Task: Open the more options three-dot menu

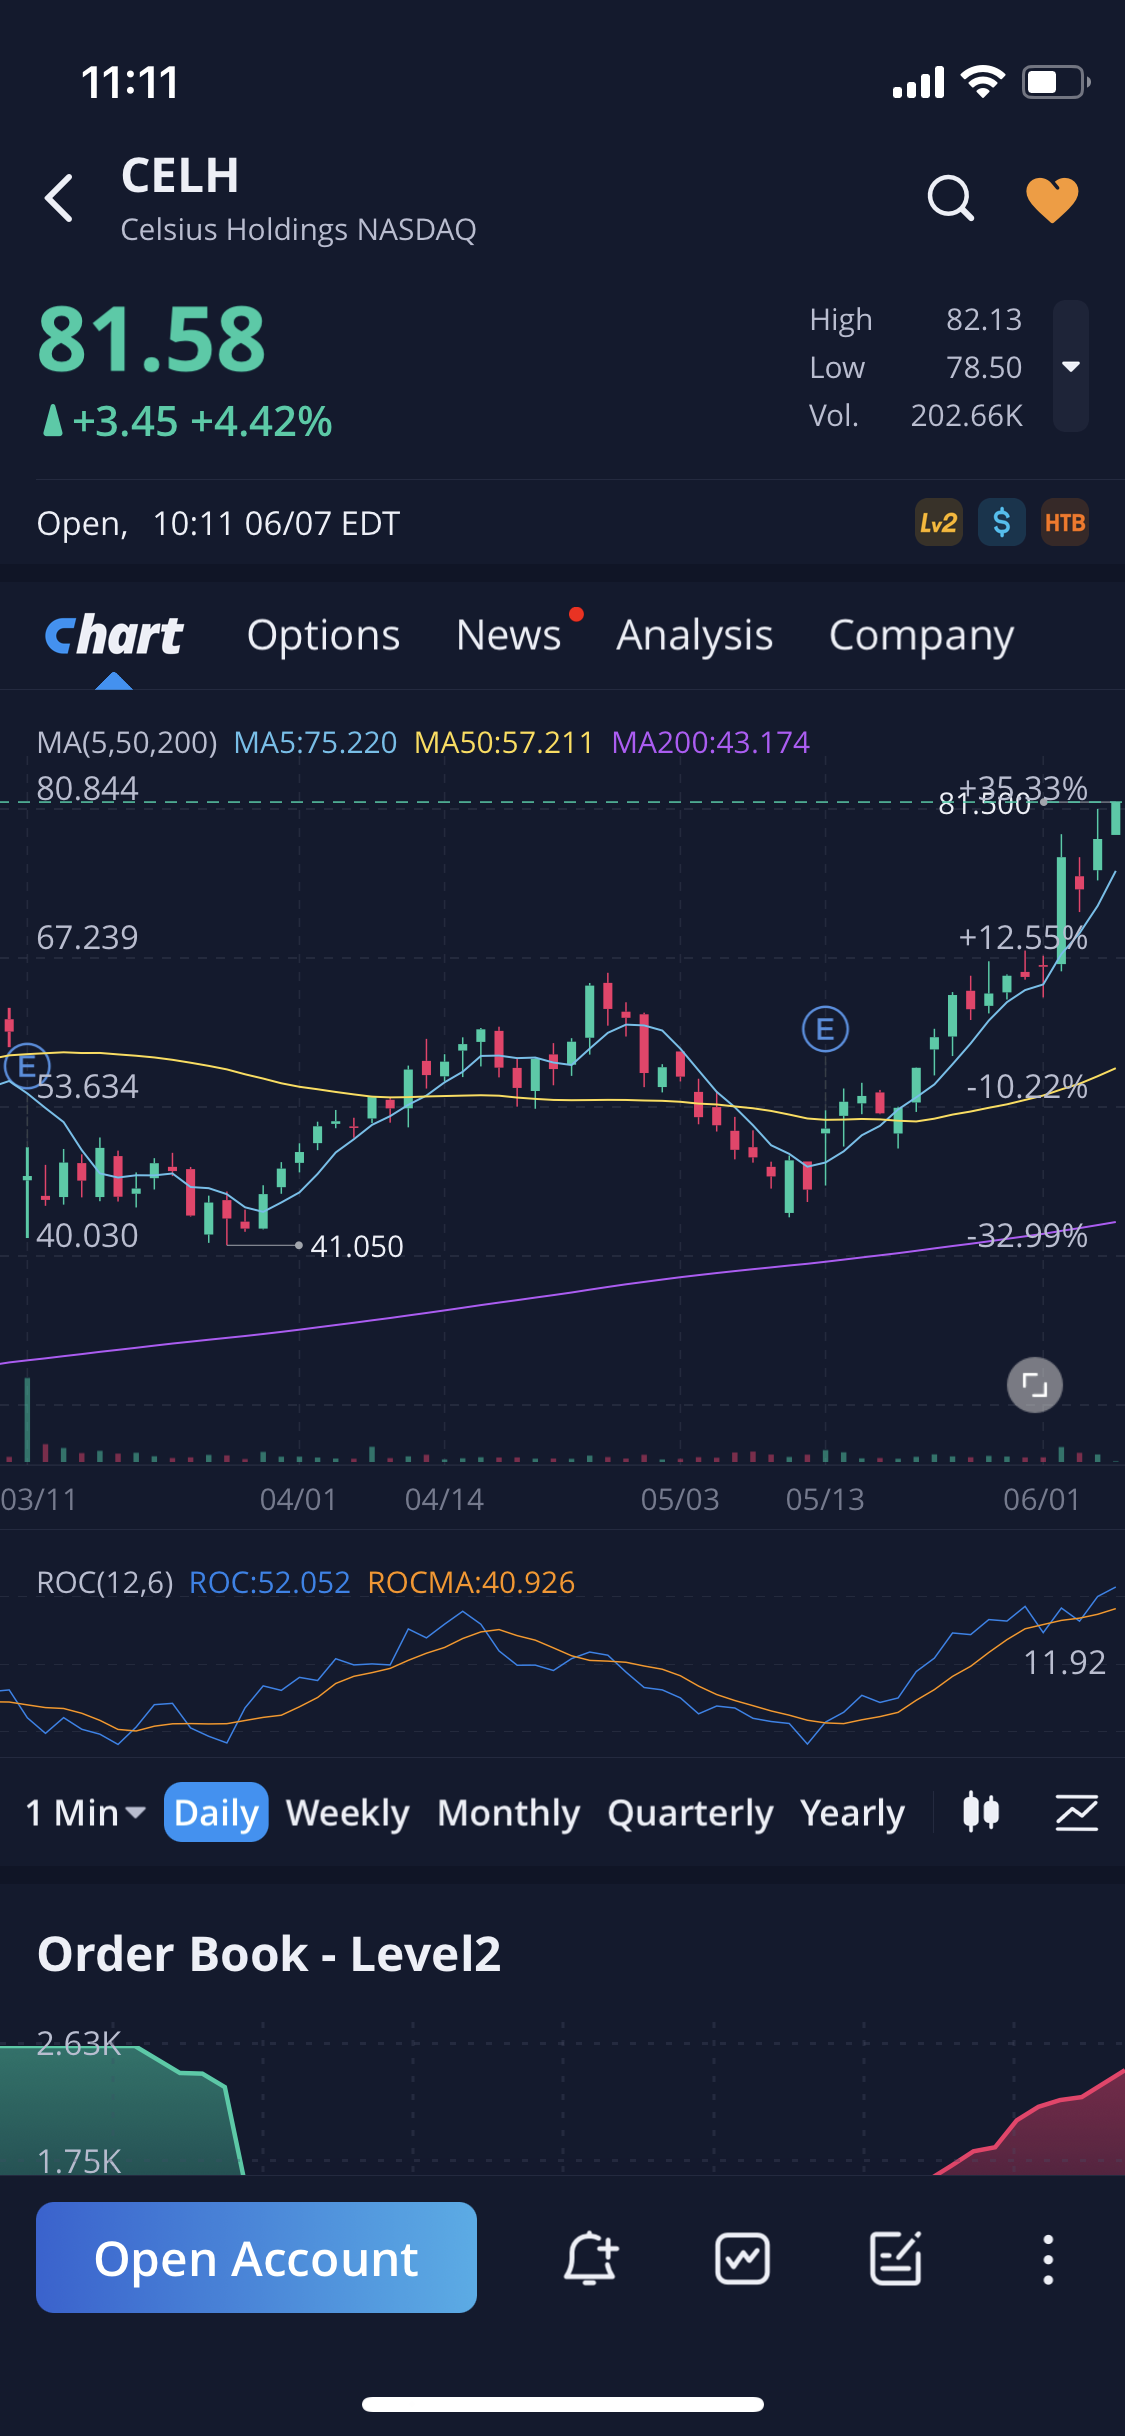Action: pyautogui.click(x=1047, y=2258)
